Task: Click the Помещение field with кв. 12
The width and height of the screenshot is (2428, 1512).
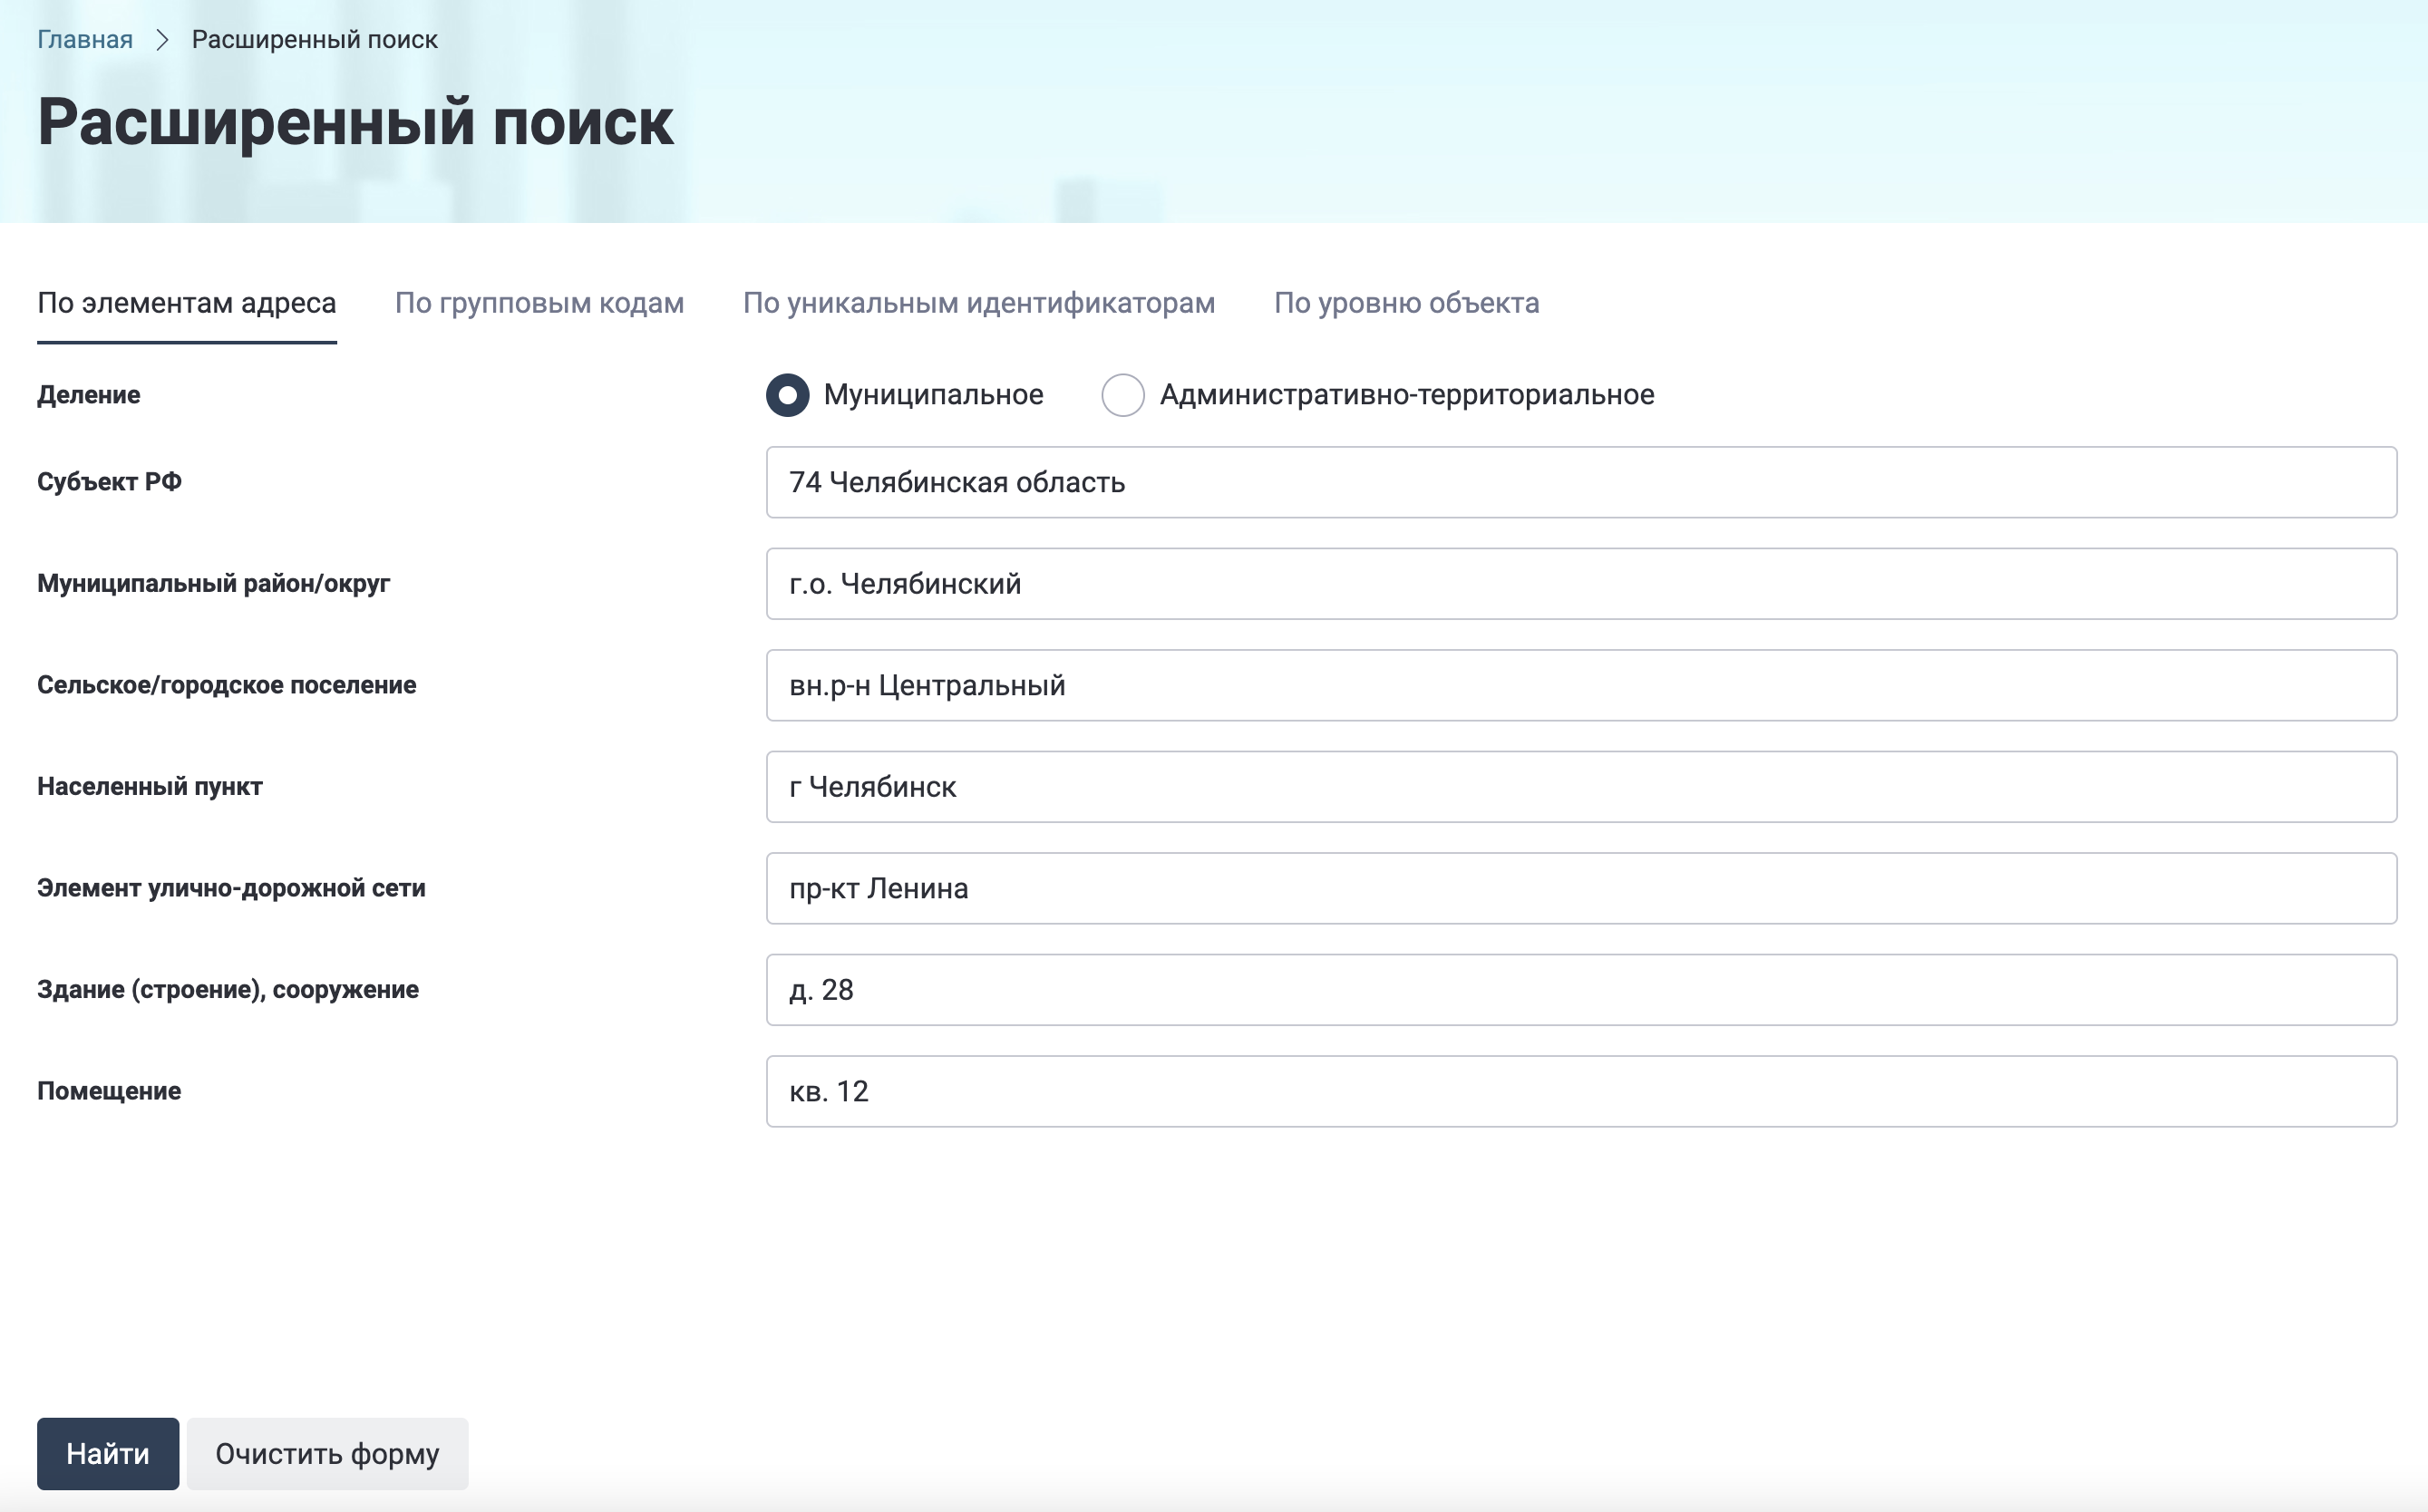Action: click(x=1581, y=1091)
